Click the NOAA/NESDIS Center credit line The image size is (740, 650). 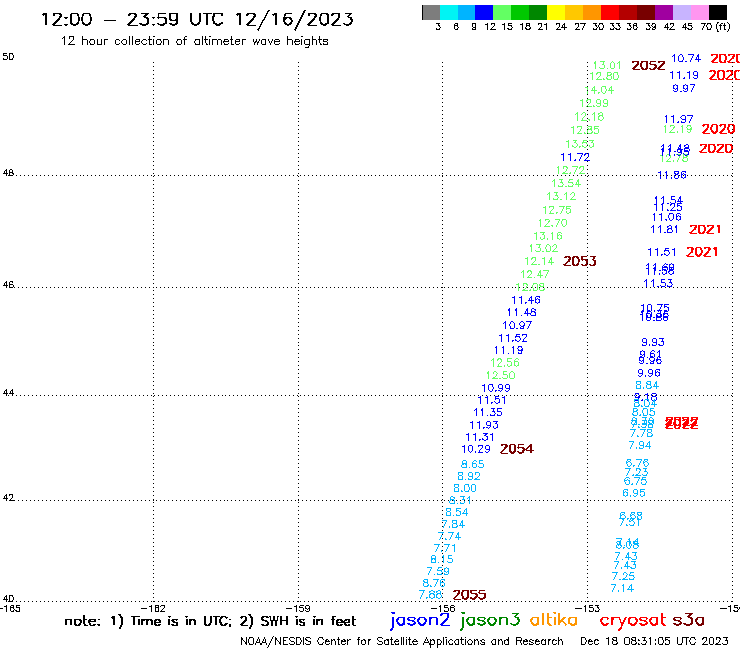point(402,642)
